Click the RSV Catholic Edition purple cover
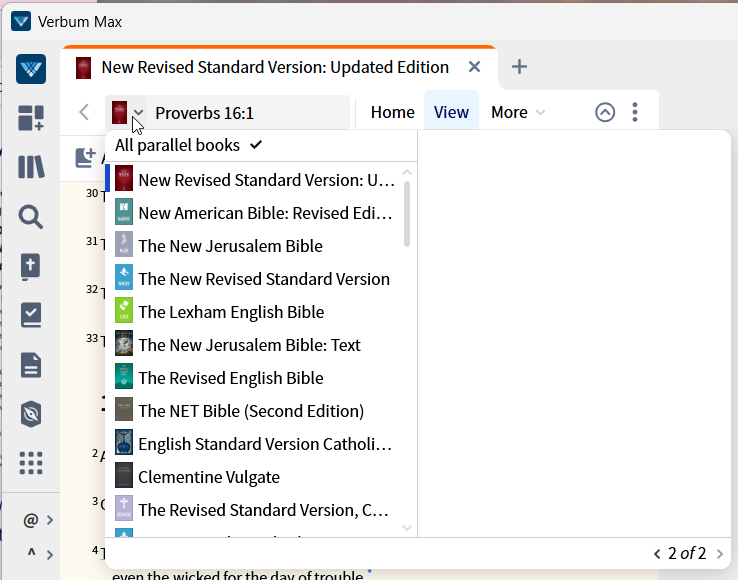 (124, 508)
